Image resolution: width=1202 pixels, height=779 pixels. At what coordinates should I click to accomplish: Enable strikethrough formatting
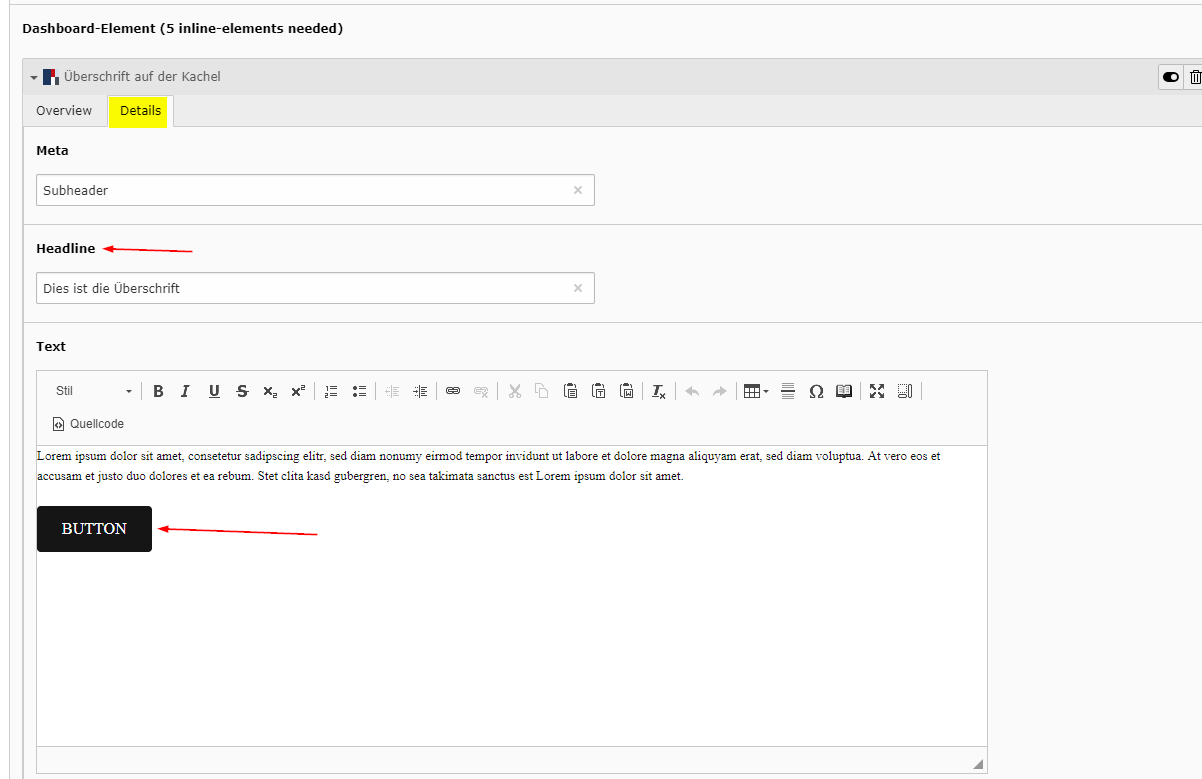click(x=242, y=391)
